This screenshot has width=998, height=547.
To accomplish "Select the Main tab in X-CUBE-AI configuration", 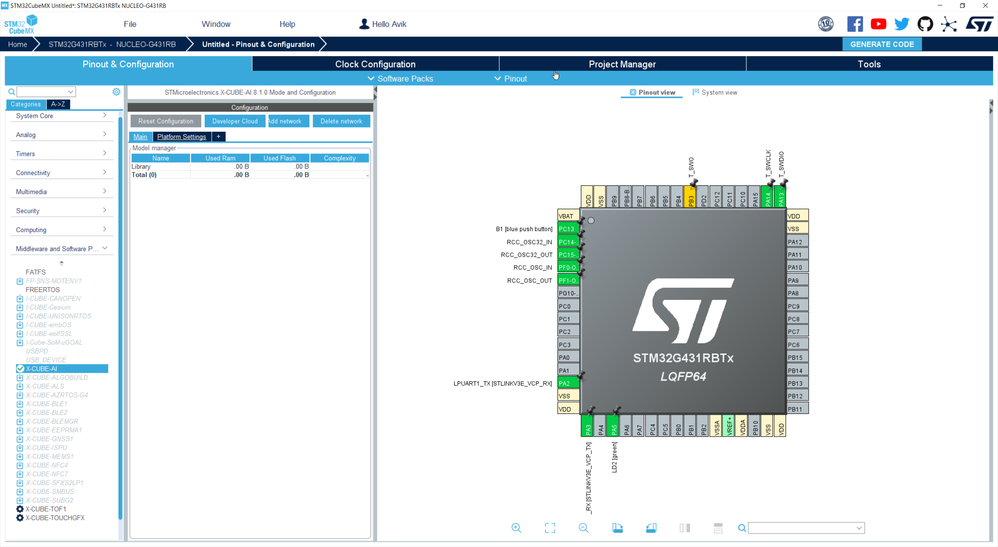I will (140, 137).
